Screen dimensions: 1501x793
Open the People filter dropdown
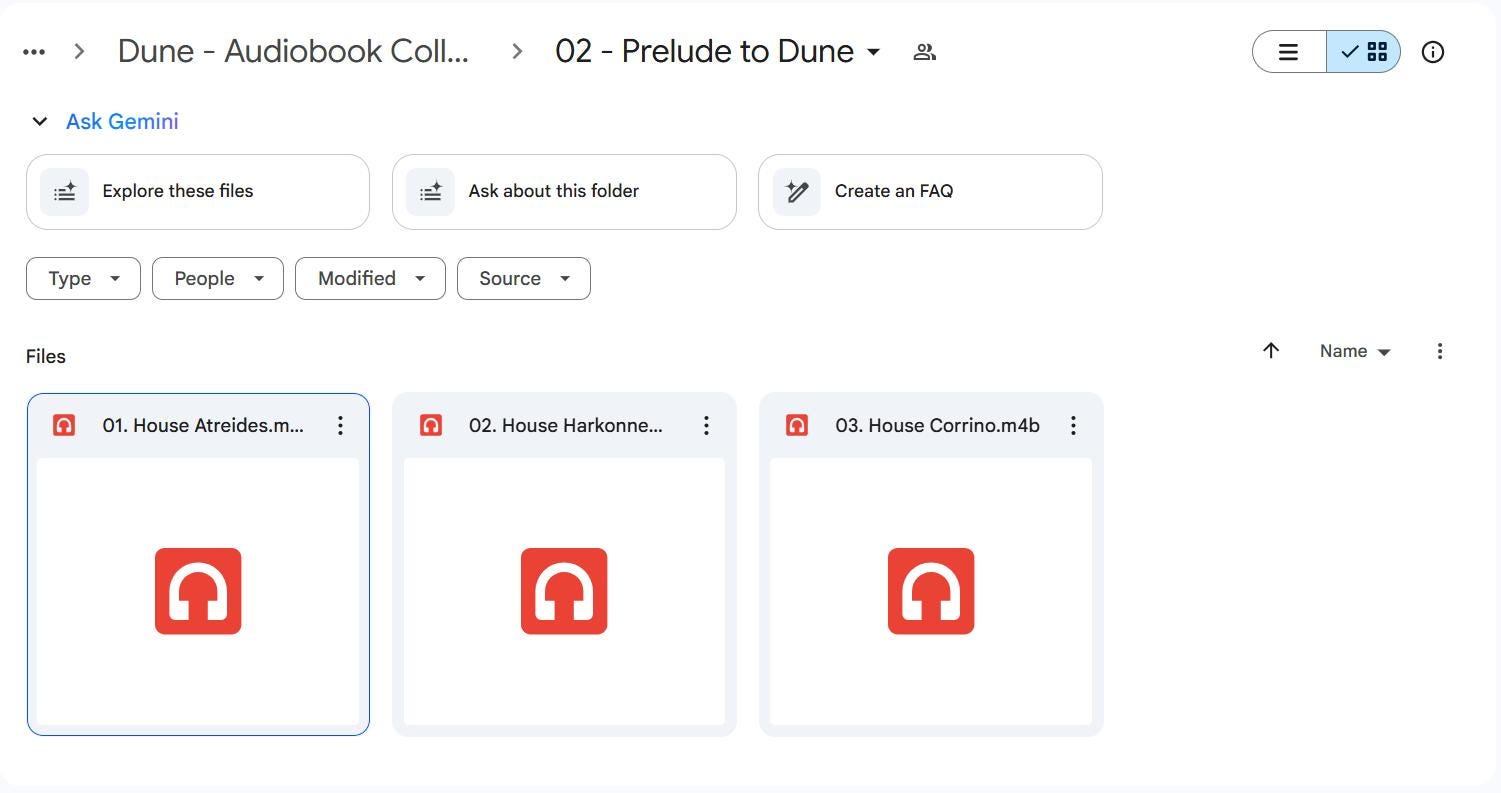[218, 279]
